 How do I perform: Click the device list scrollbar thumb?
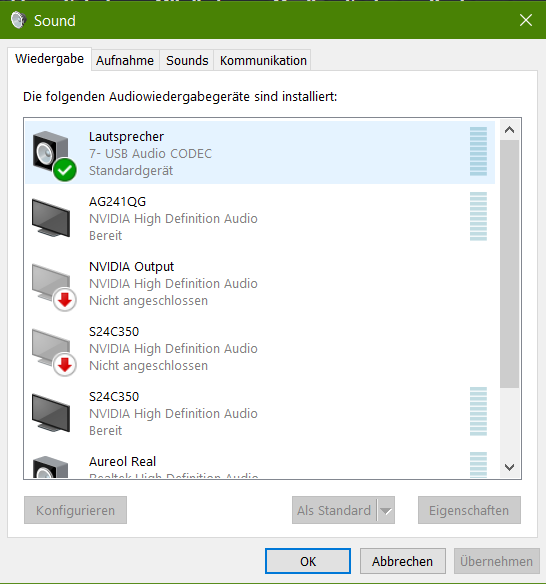pos(510,264)
